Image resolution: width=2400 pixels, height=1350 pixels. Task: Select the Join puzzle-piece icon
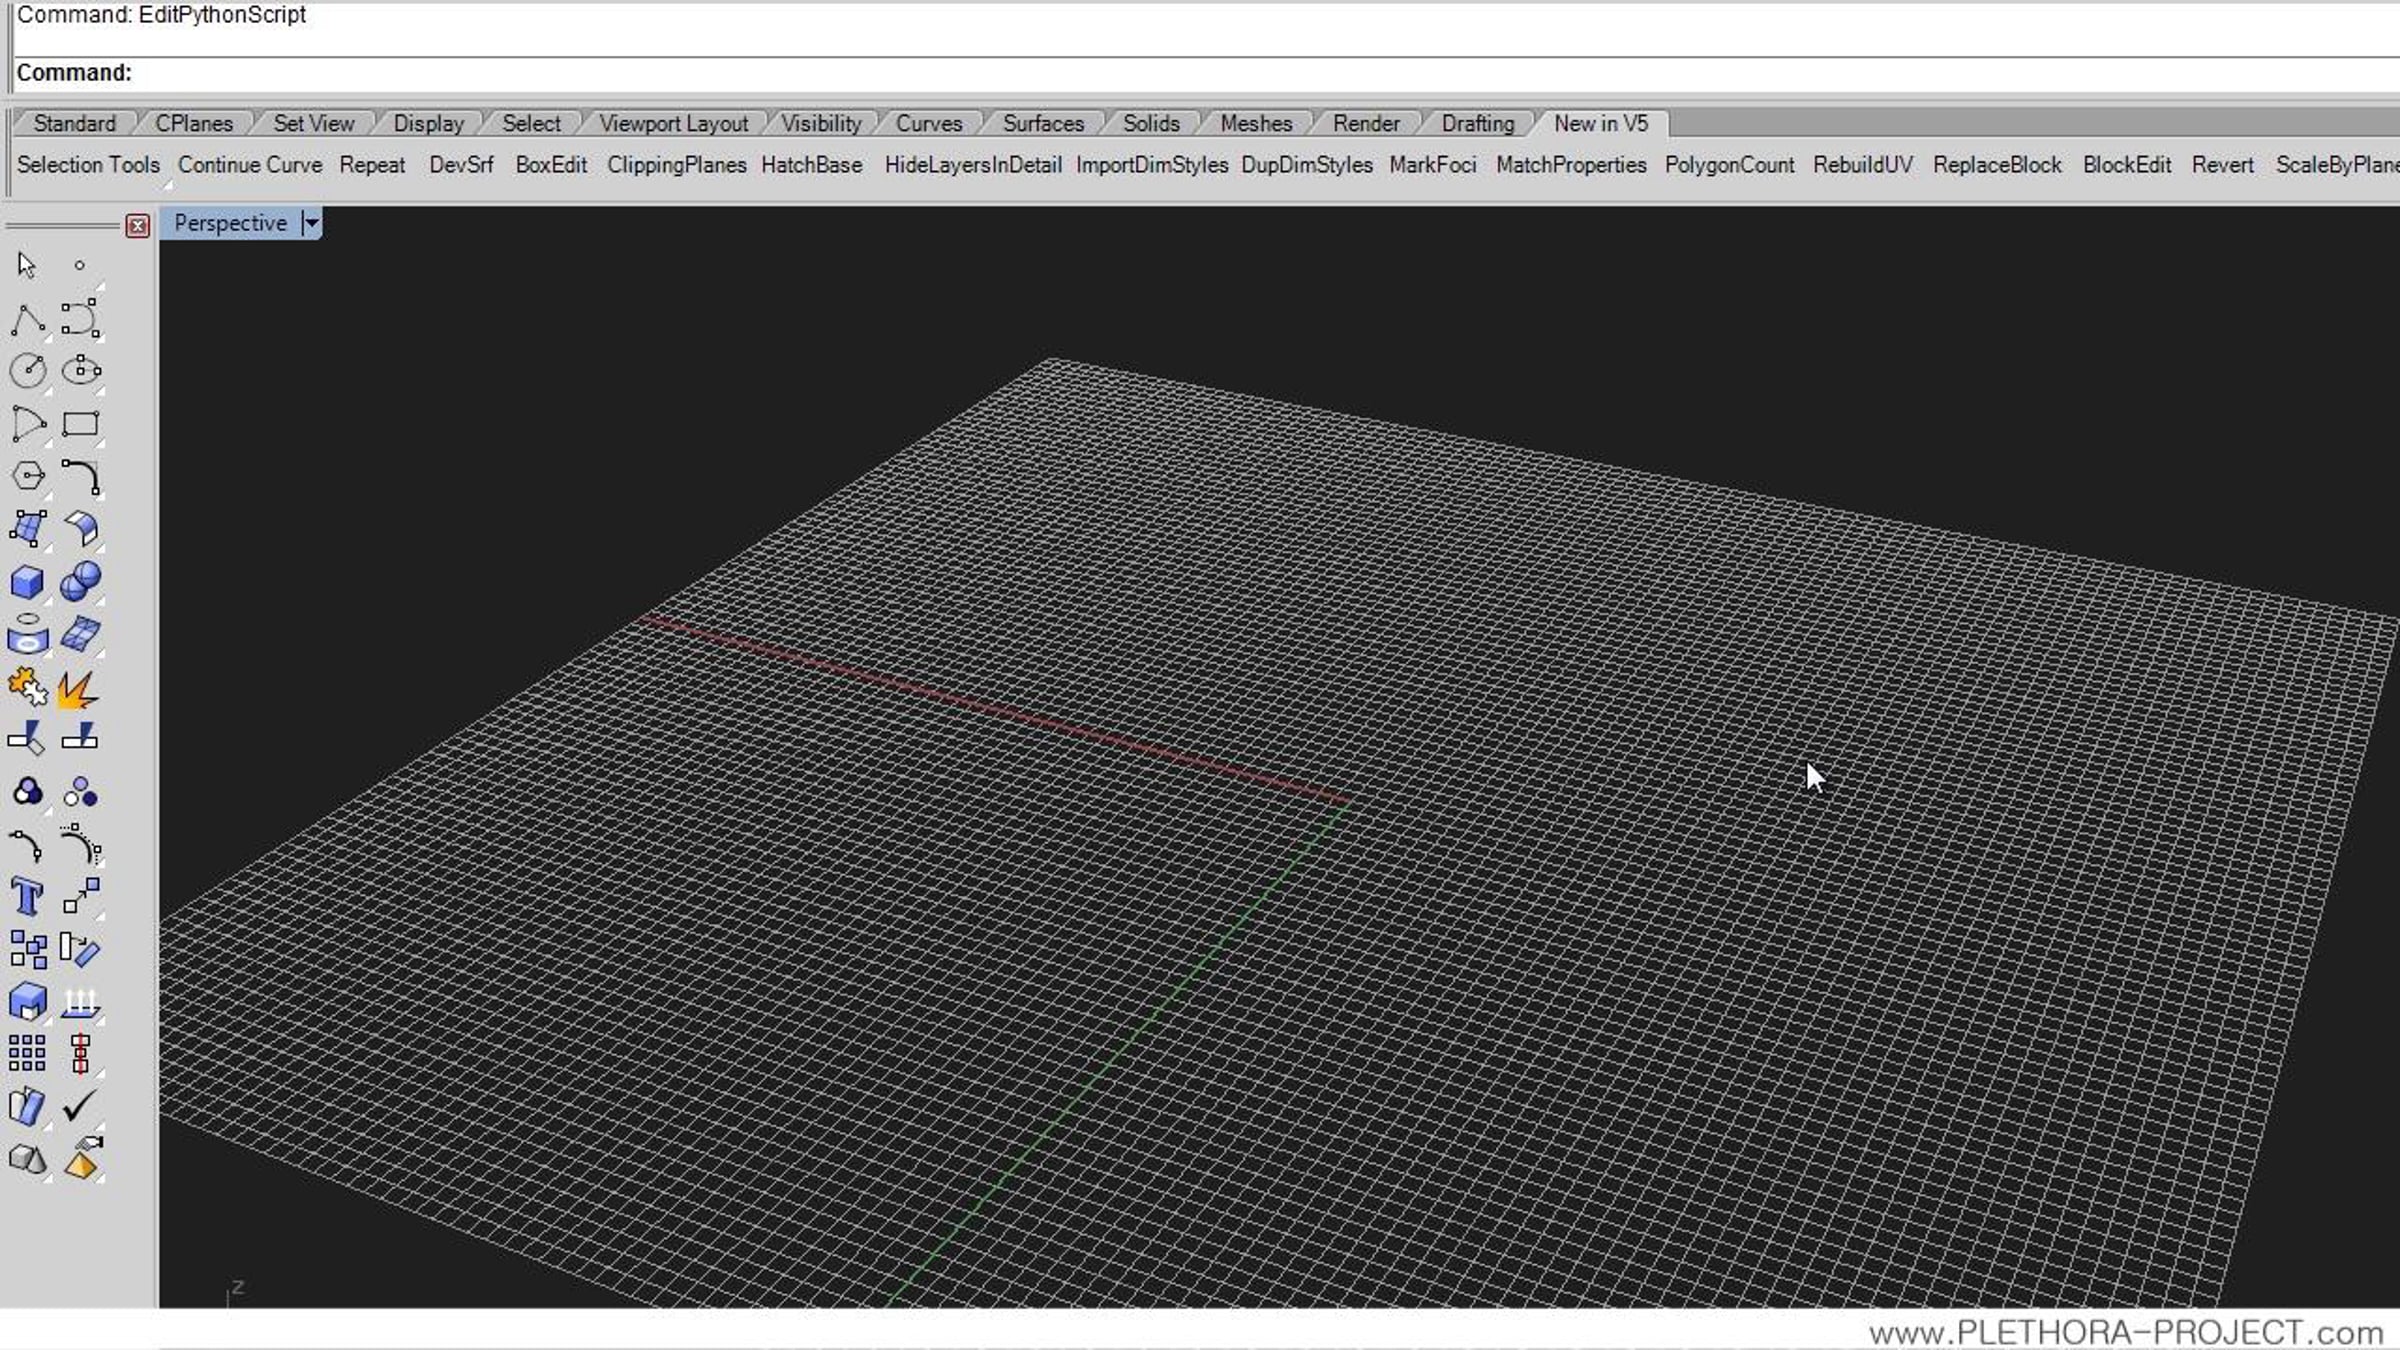click(x=27, y=687)
